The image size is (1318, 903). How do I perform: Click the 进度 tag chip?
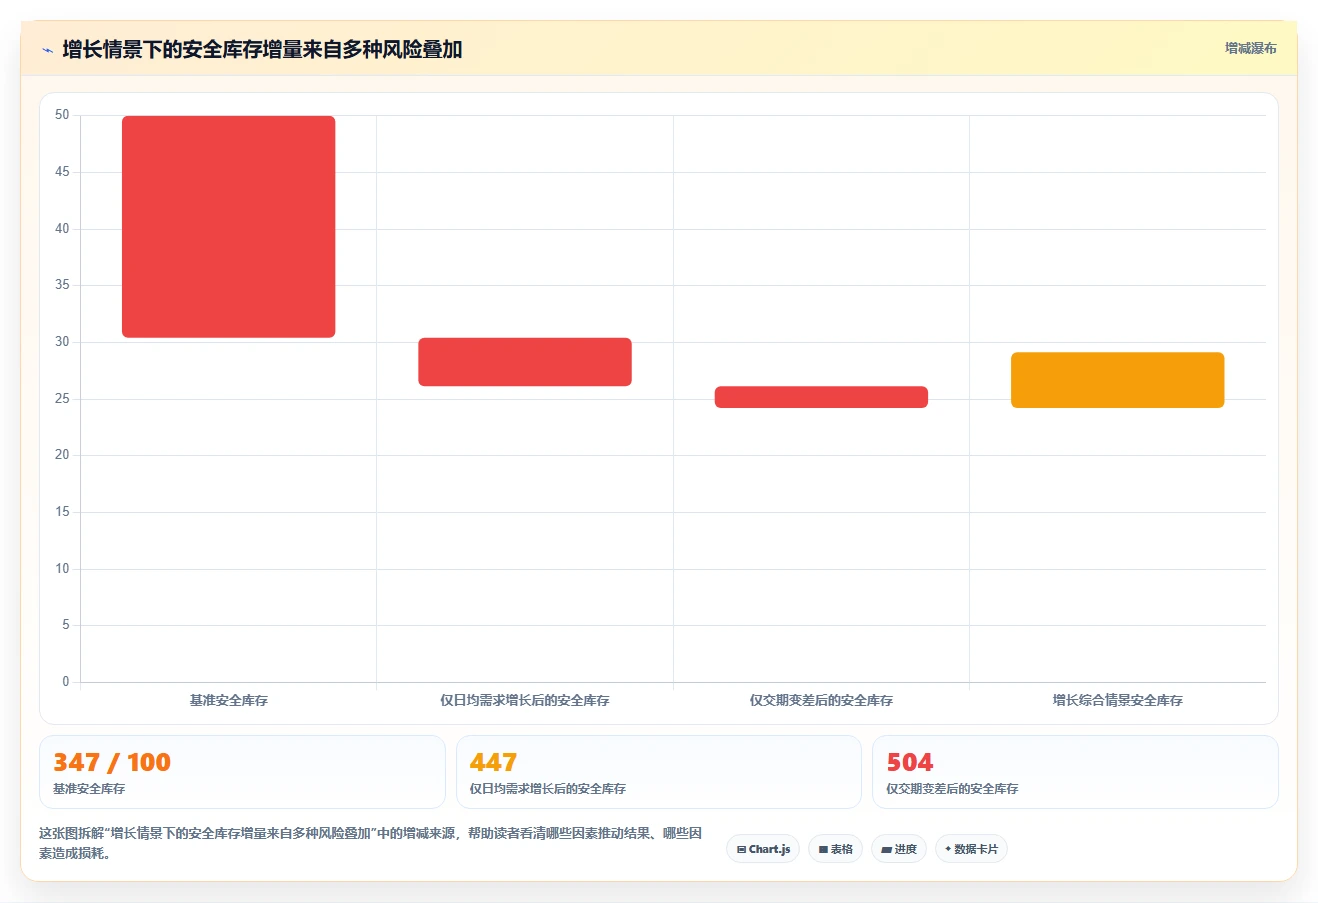(899, 849)
